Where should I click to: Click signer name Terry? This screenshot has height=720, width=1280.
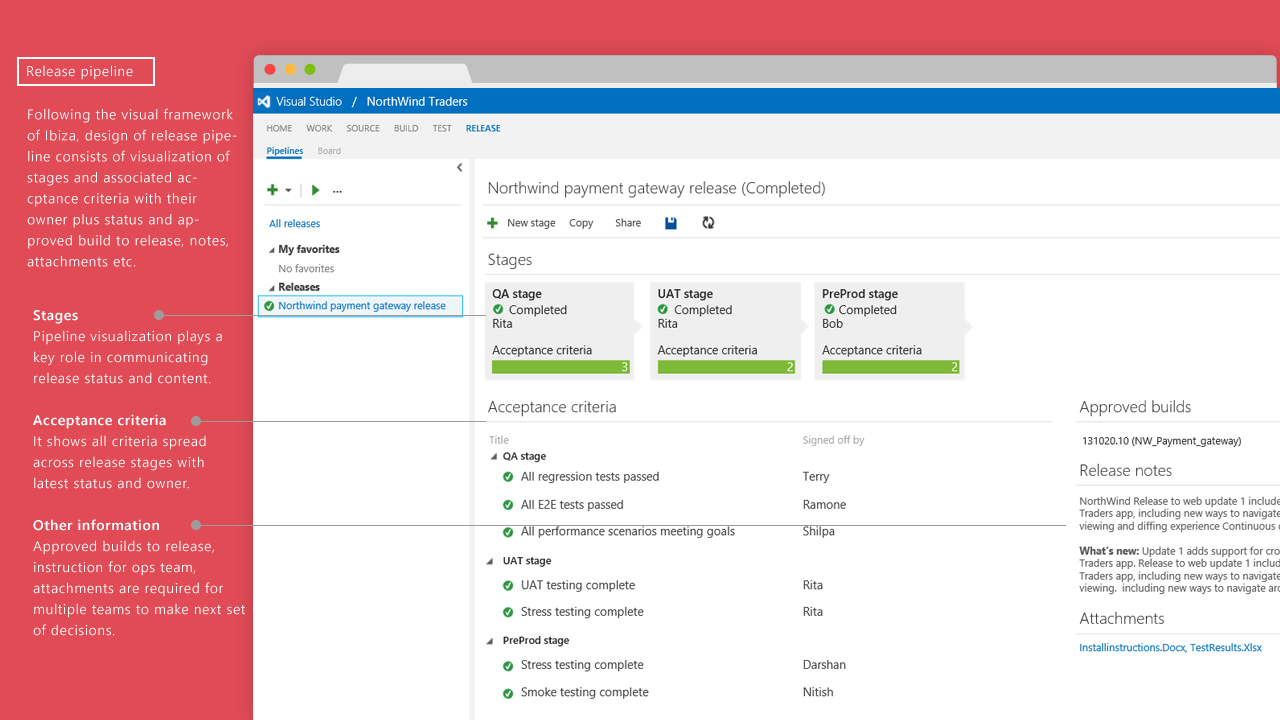pos(816,477)
